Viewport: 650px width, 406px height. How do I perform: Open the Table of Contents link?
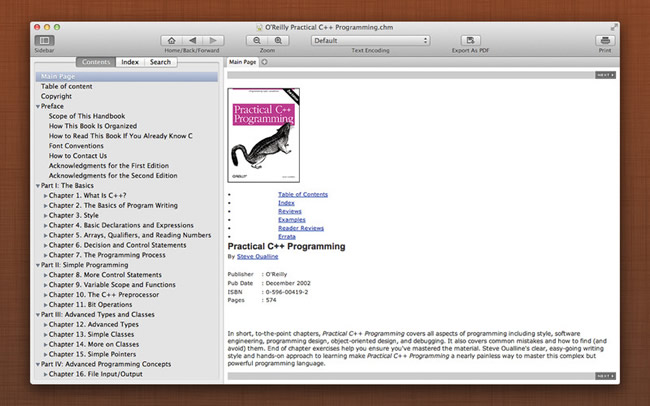302,194
